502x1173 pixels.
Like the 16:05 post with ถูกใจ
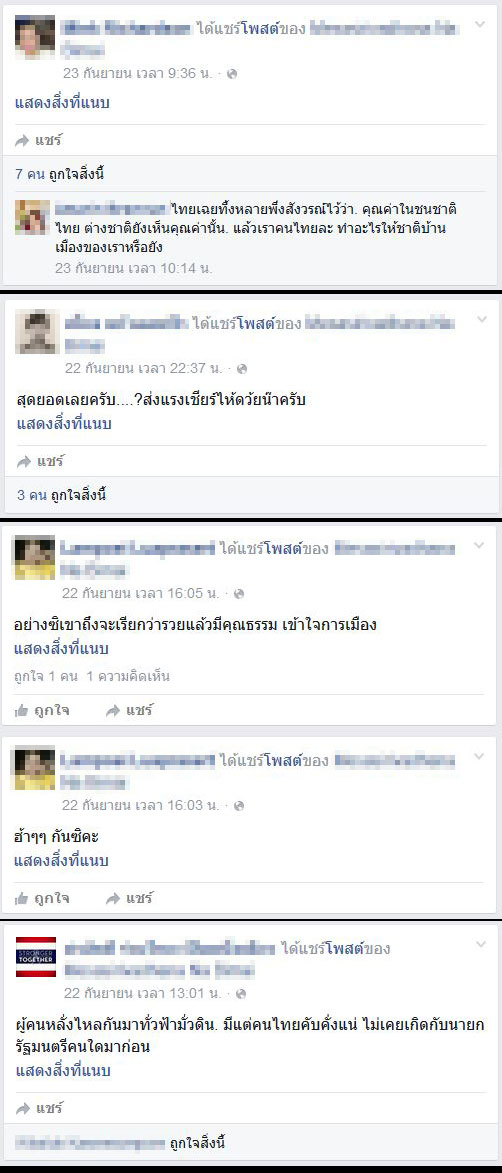click(43, 711)
